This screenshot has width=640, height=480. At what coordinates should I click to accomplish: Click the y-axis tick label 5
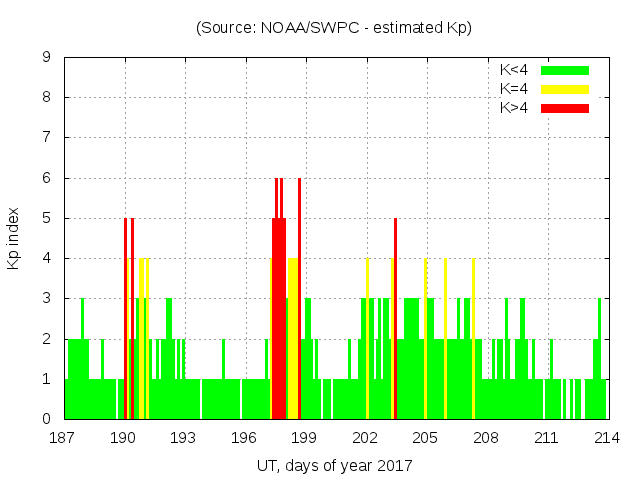pyautogui.click(x=47, y=218)
